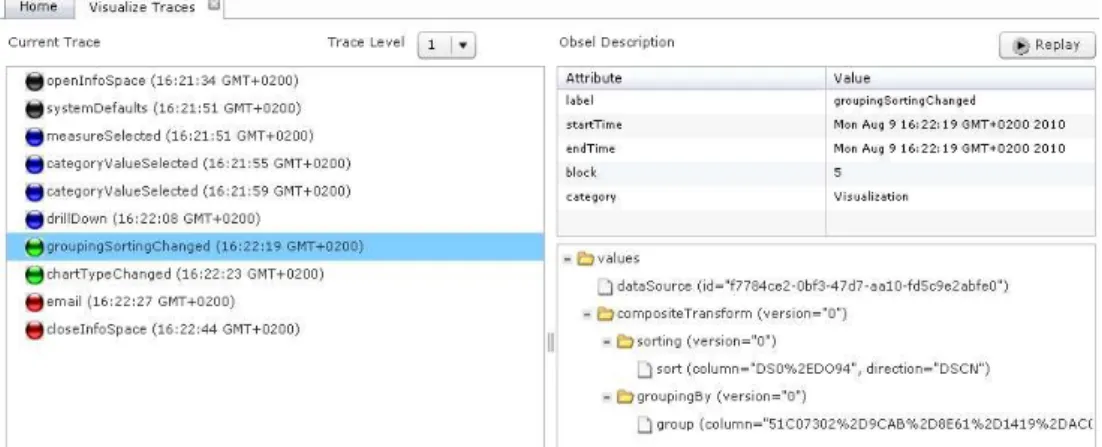Select the Visualize Traces tab
This screenshot has width=1102, height=447.
click(142, 8)
